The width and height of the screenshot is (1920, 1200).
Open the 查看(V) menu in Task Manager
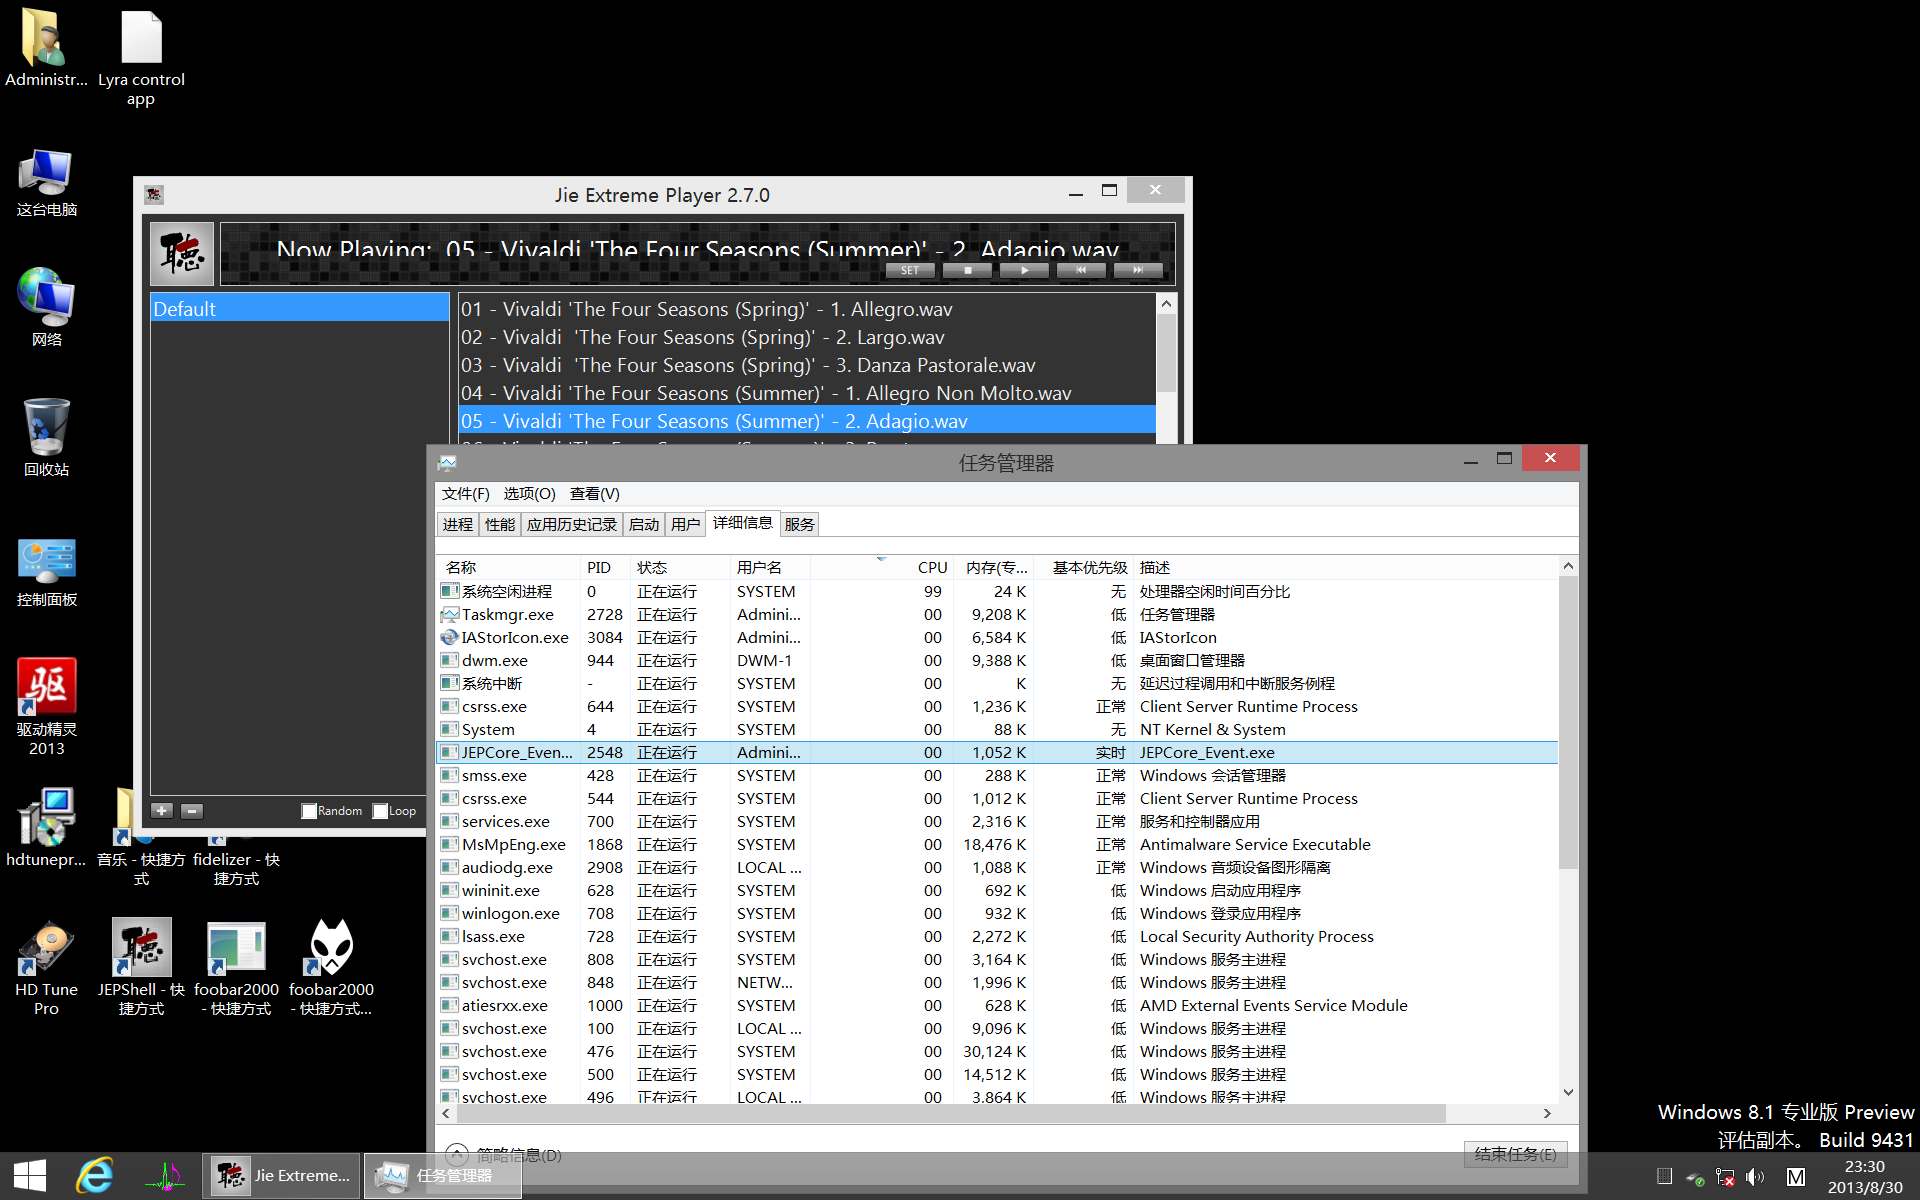594,494
